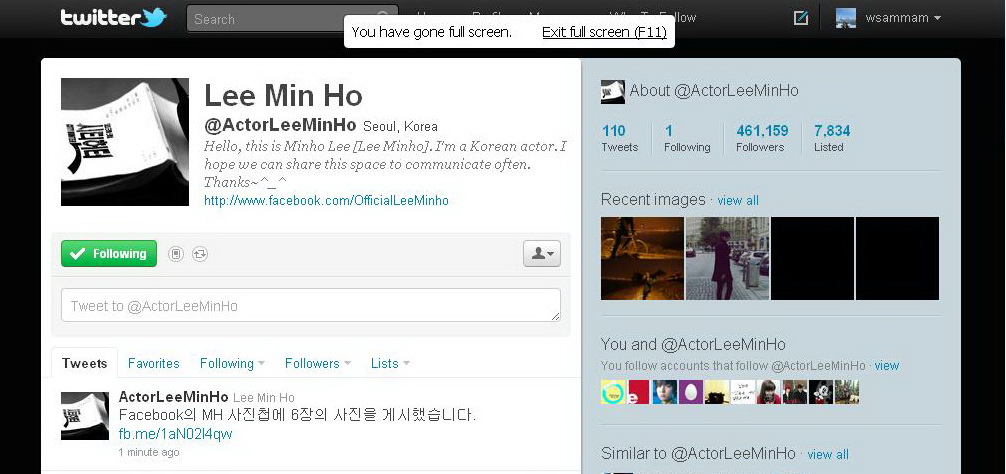The image size is (1006, 474).
Task: Click the white handwriting follower avatar
Action: click(743, 392)
